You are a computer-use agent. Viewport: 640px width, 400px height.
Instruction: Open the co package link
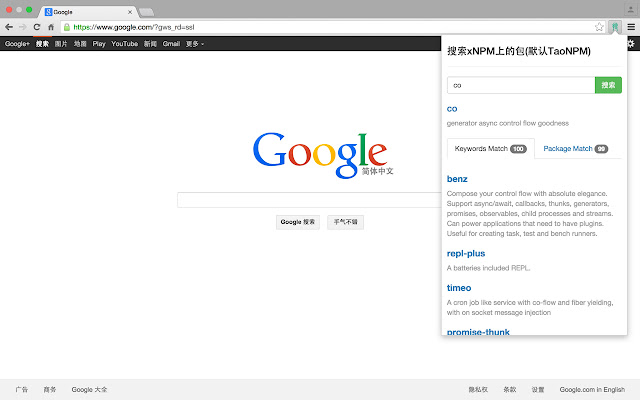pyautogui.click(x=452, y=109)
